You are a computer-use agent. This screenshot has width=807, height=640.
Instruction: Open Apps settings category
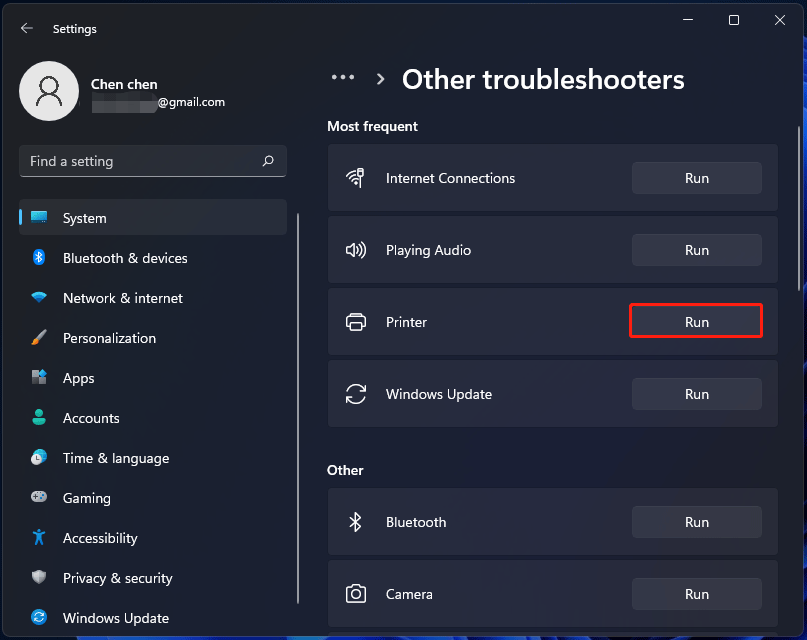click(153, 378)
